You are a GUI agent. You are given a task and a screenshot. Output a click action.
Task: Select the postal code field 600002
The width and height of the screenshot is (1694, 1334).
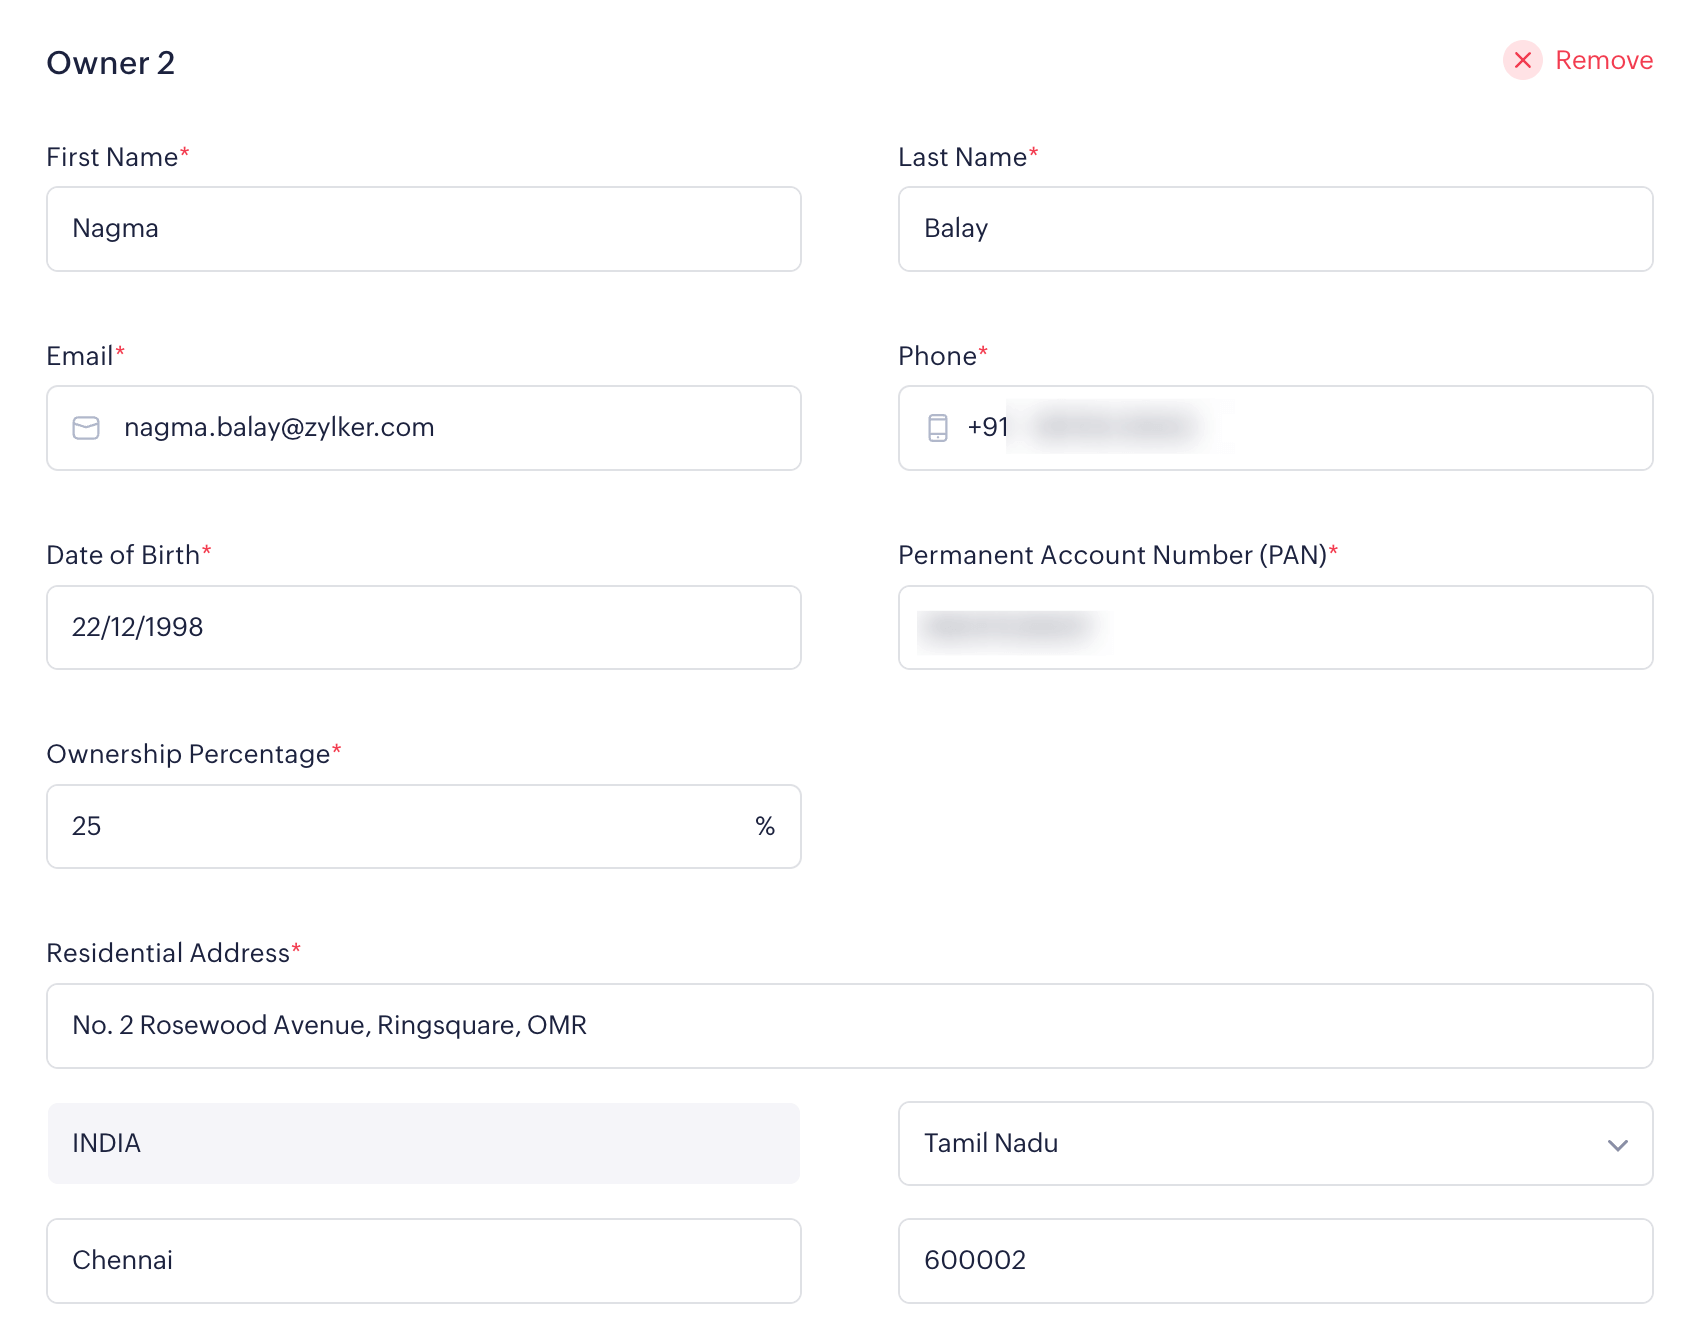click(1275, 1260)
